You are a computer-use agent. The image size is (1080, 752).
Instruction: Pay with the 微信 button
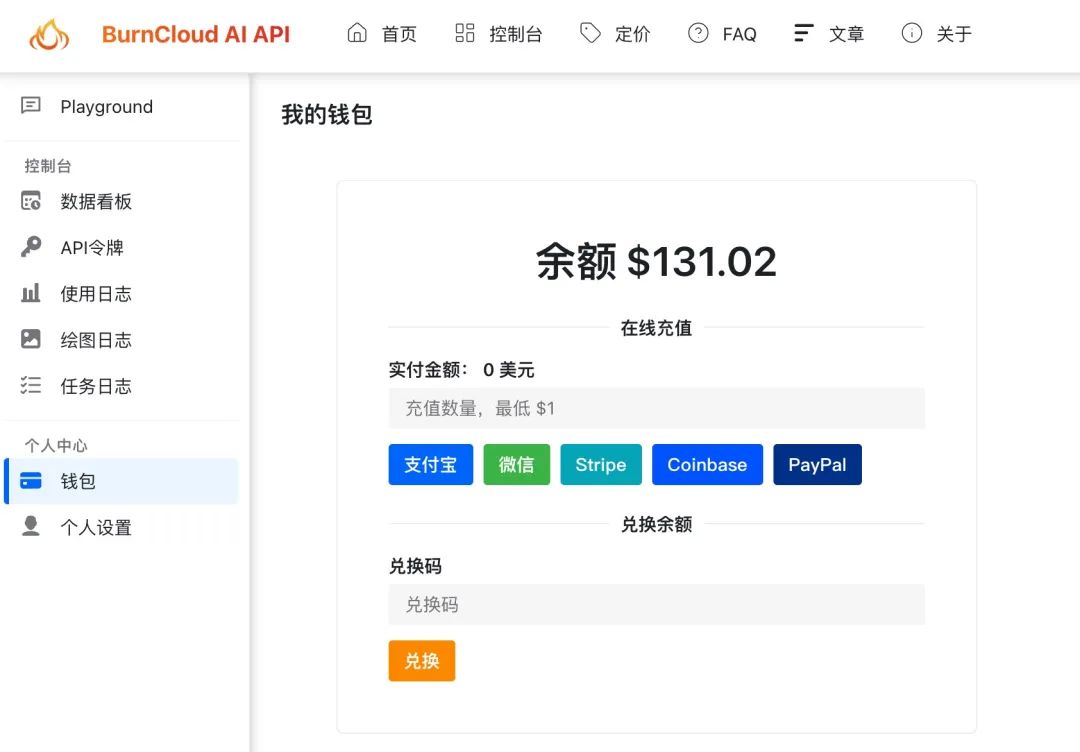[517, 465]
